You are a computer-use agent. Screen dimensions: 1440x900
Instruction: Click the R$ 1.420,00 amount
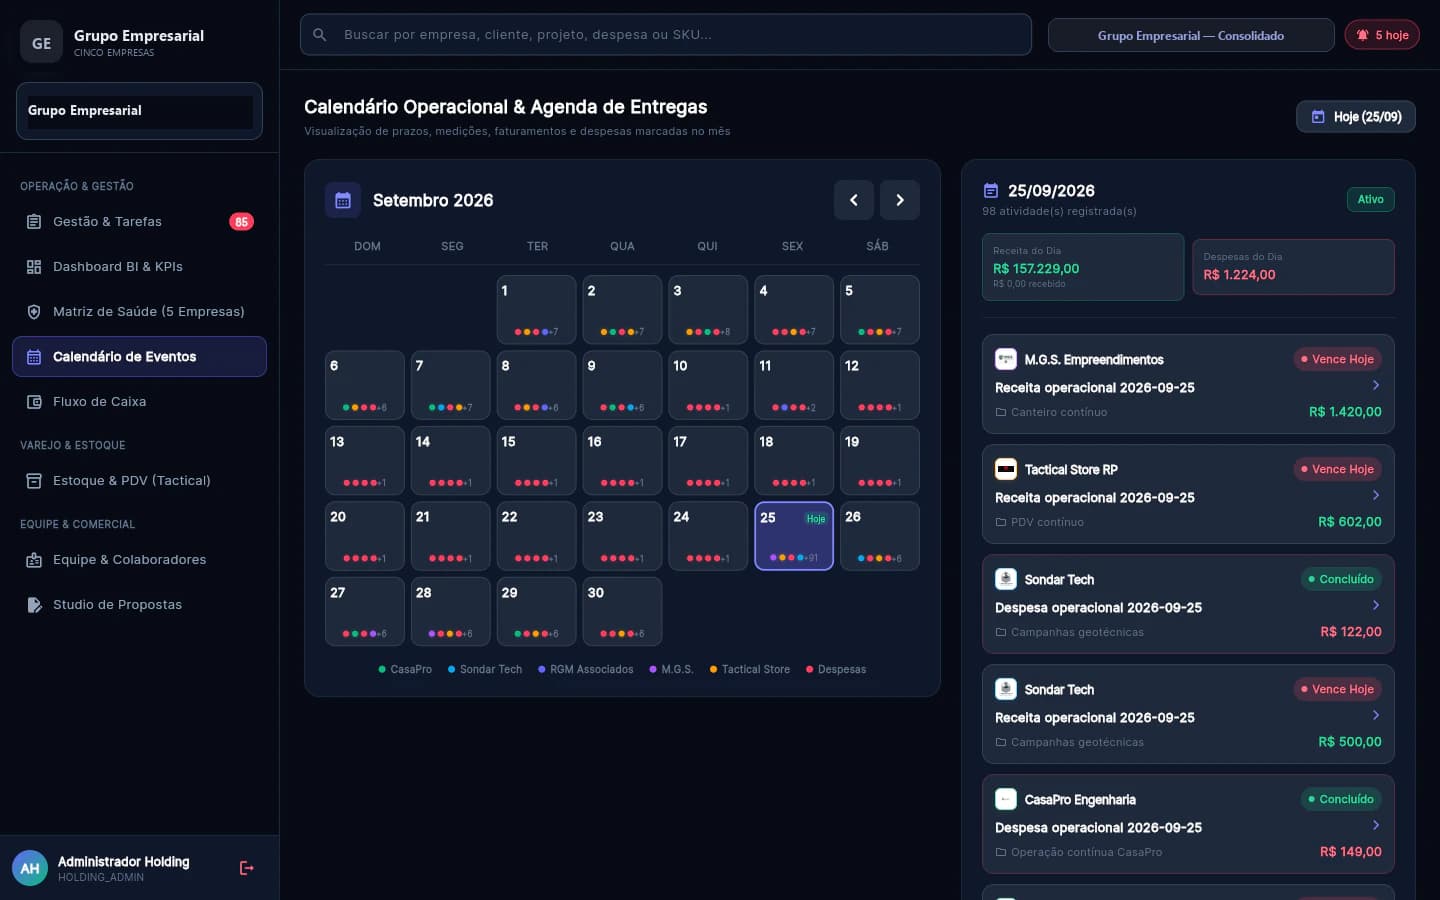(x=1345, y=412)
